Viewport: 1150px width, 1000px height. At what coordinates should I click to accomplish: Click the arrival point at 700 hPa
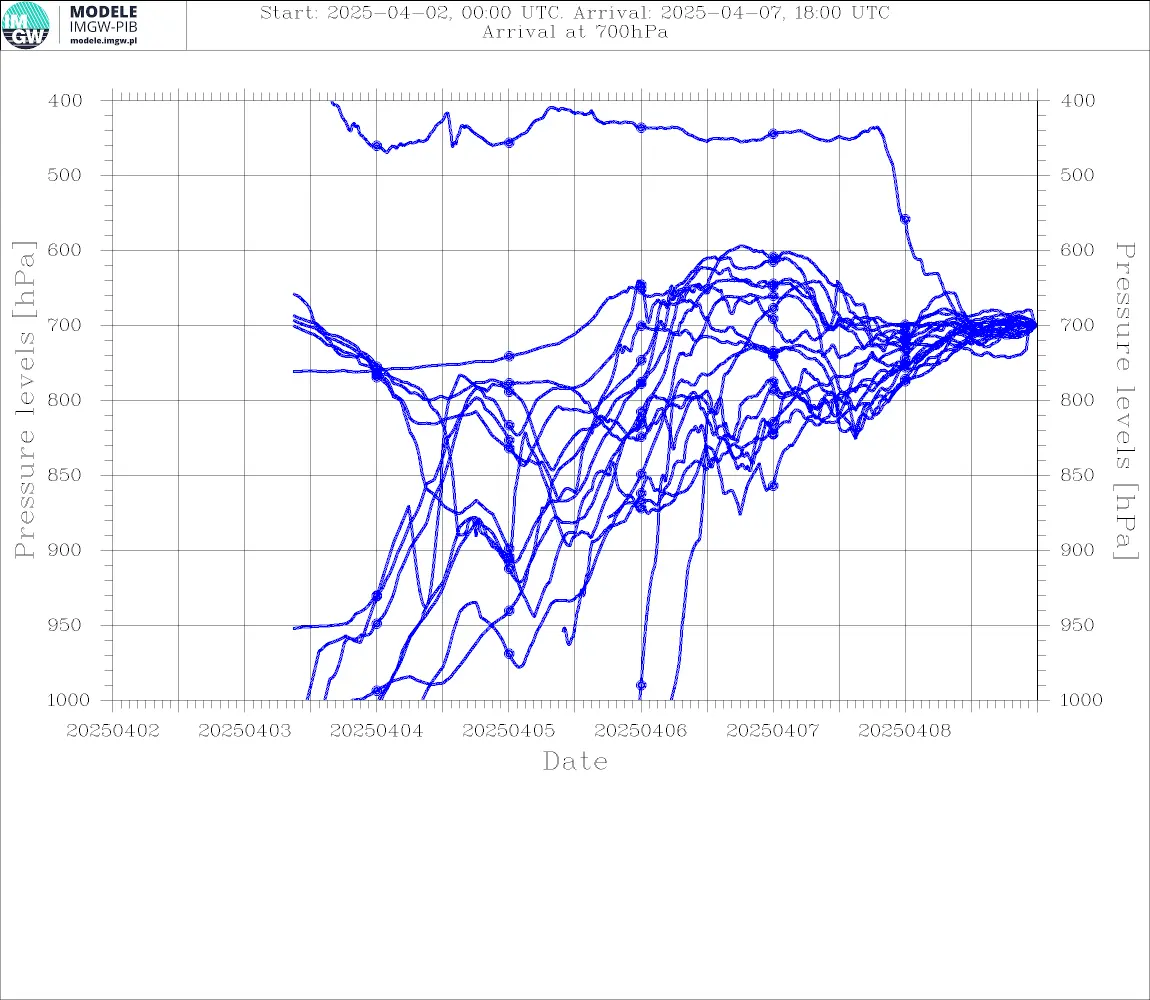1035,325
